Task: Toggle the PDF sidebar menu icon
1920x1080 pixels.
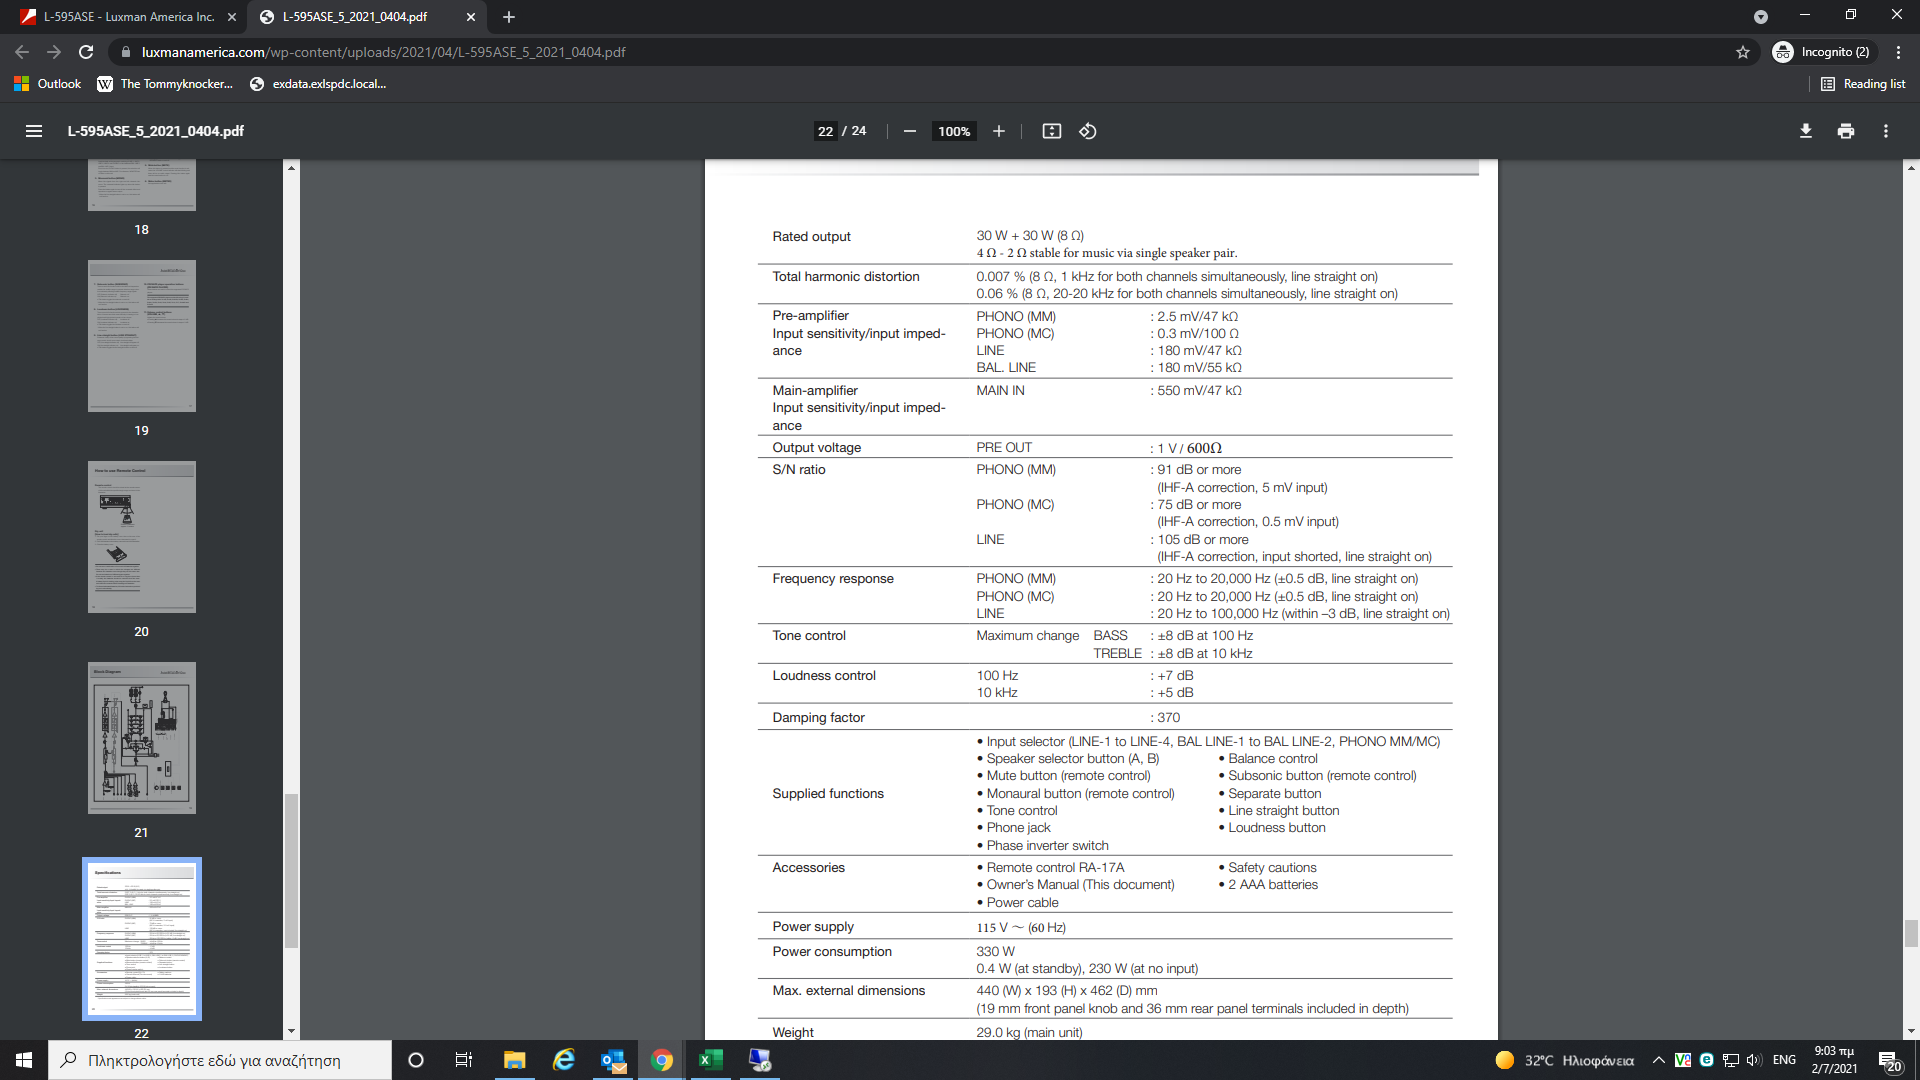Action: tap(34, 131)
